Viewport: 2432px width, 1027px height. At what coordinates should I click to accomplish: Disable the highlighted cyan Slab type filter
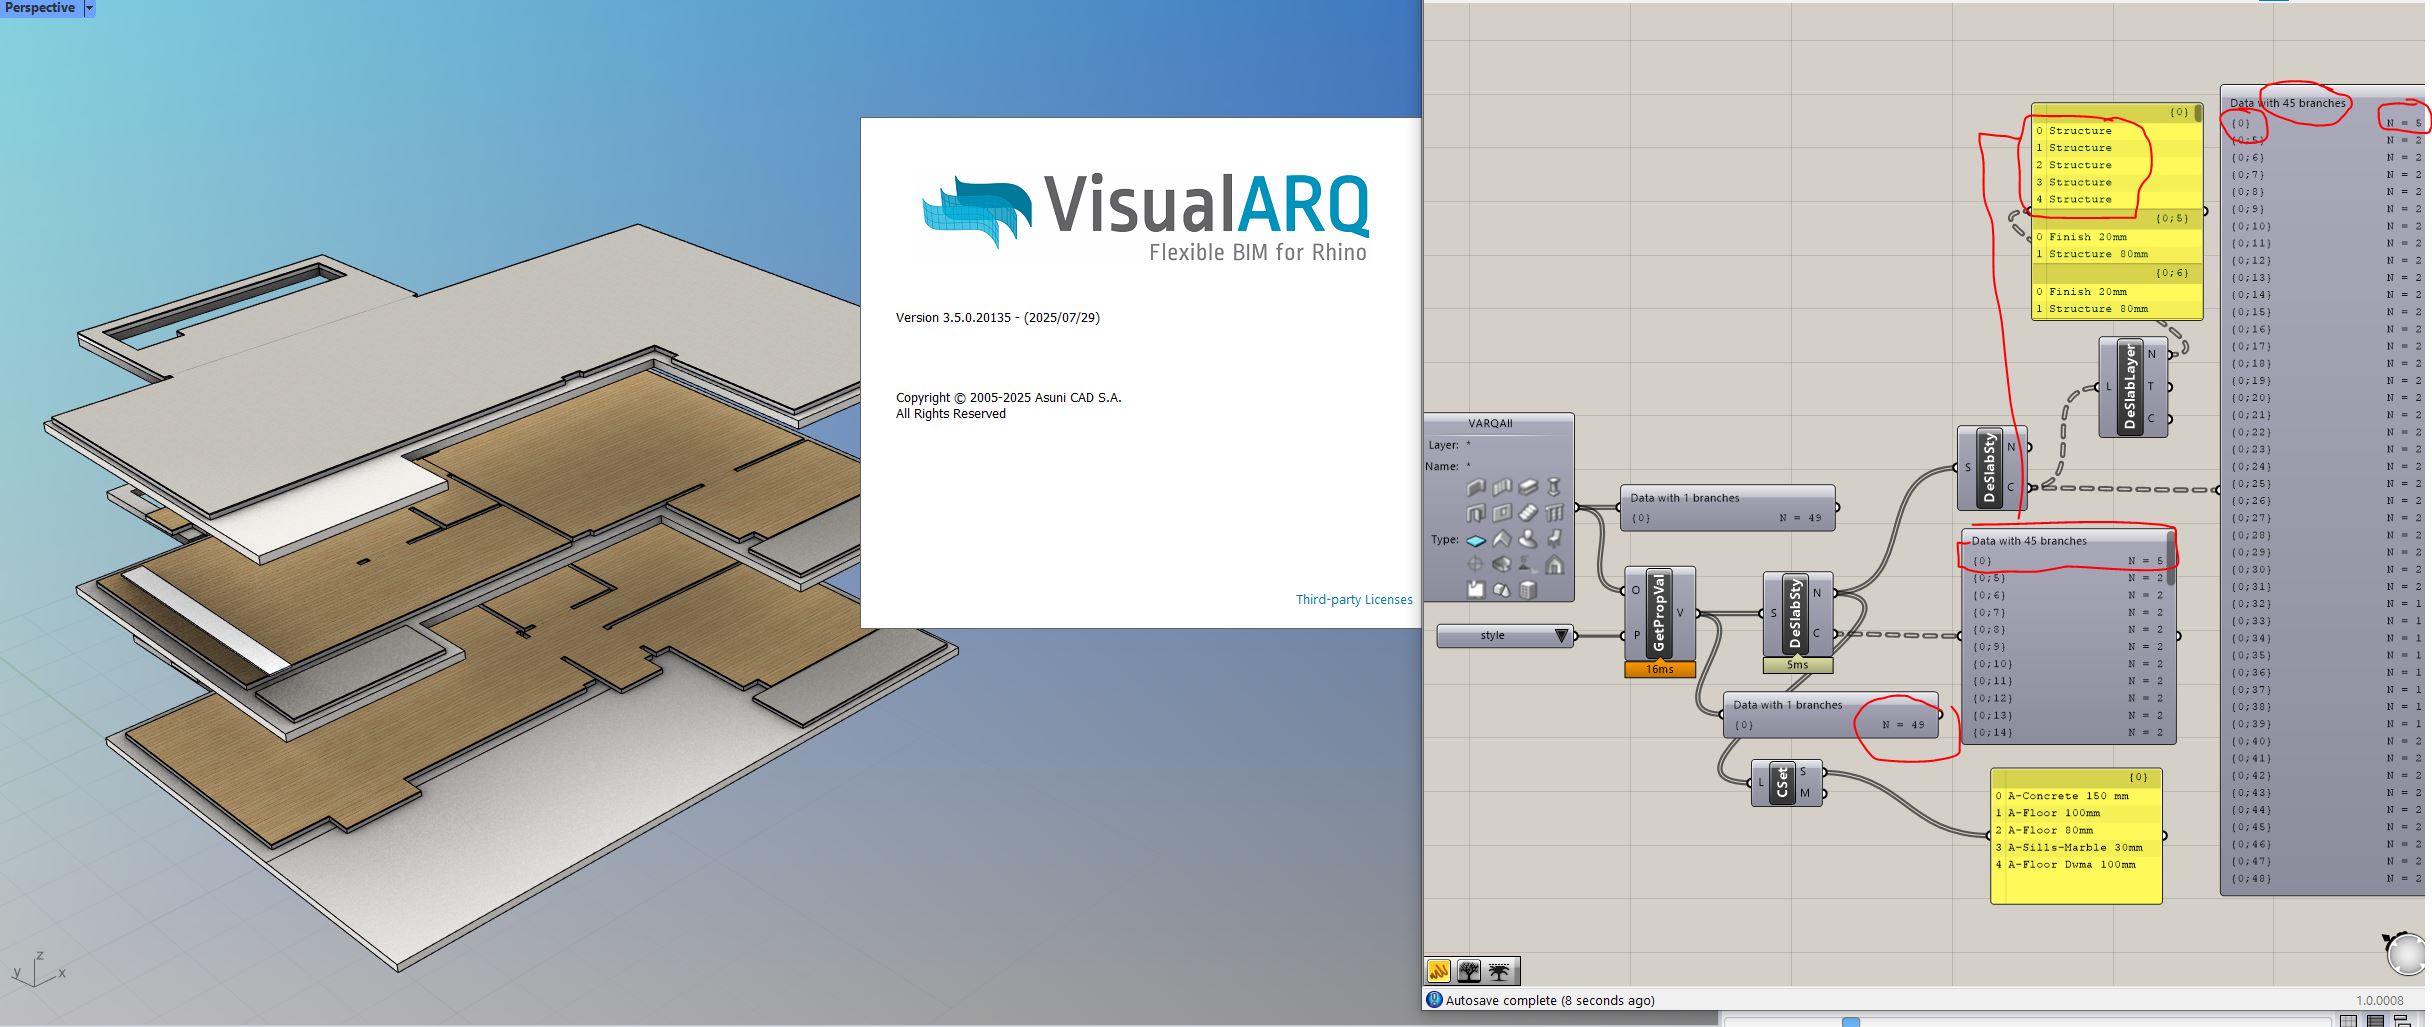coord(1476,540)
